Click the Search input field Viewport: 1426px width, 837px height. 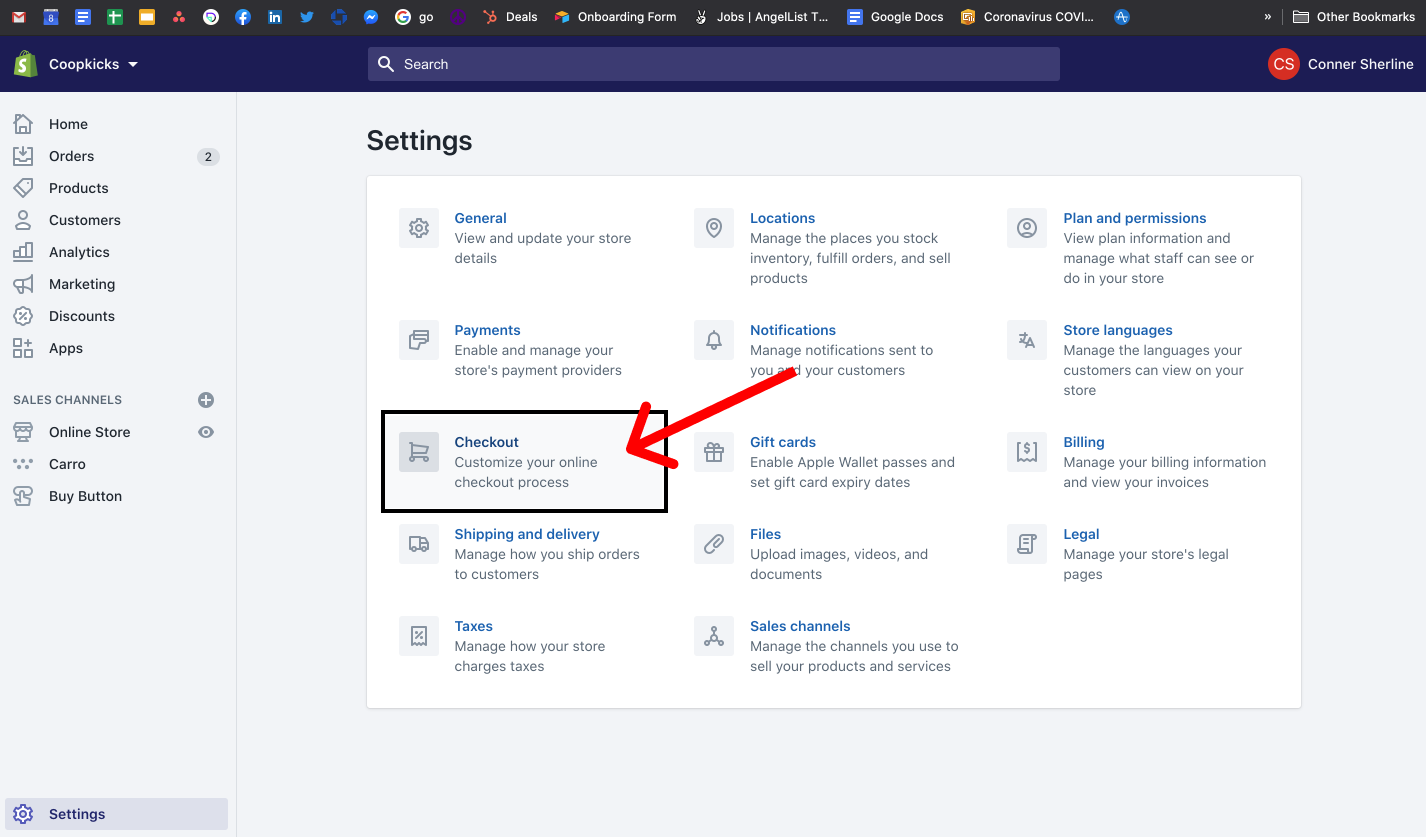point(713,64)
